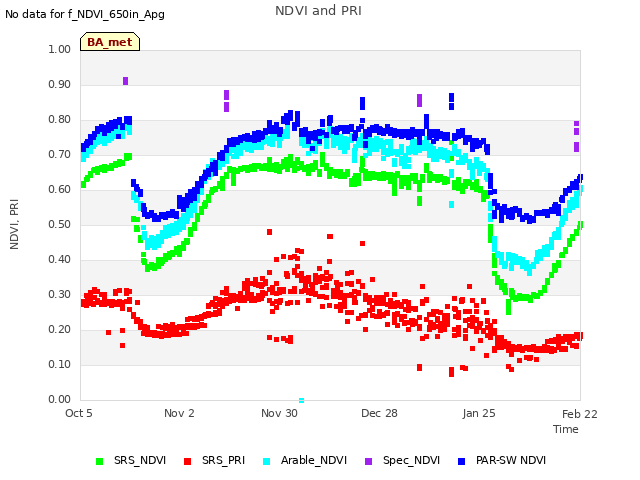Click the chart title NDVI and PRI

pyautogui.click(x=318, y=11)
